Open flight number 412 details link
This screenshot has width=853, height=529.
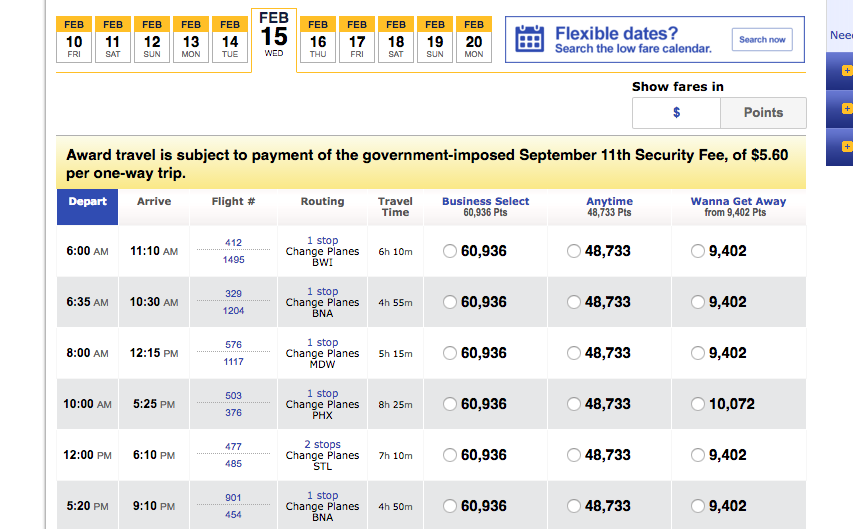(x=233, y=242)
